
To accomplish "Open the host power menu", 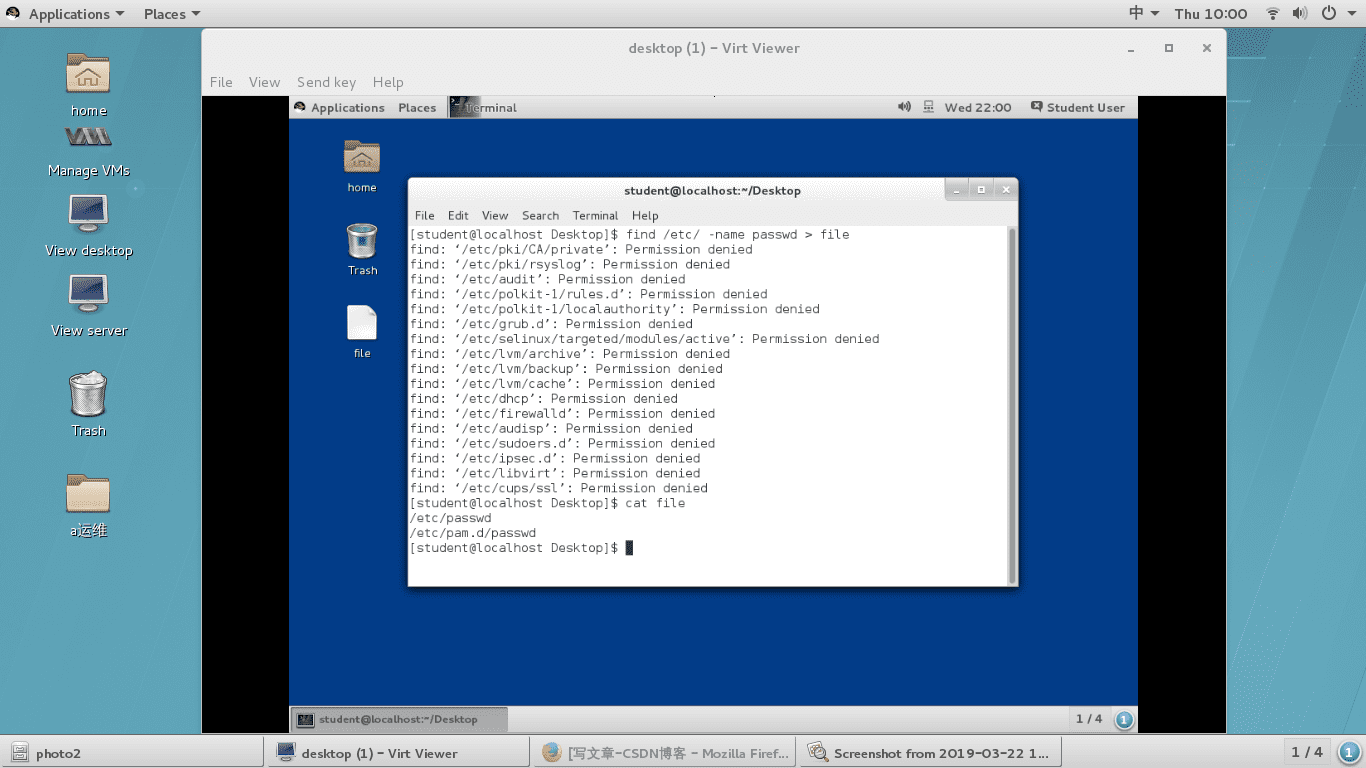I will coord(1331,13).
